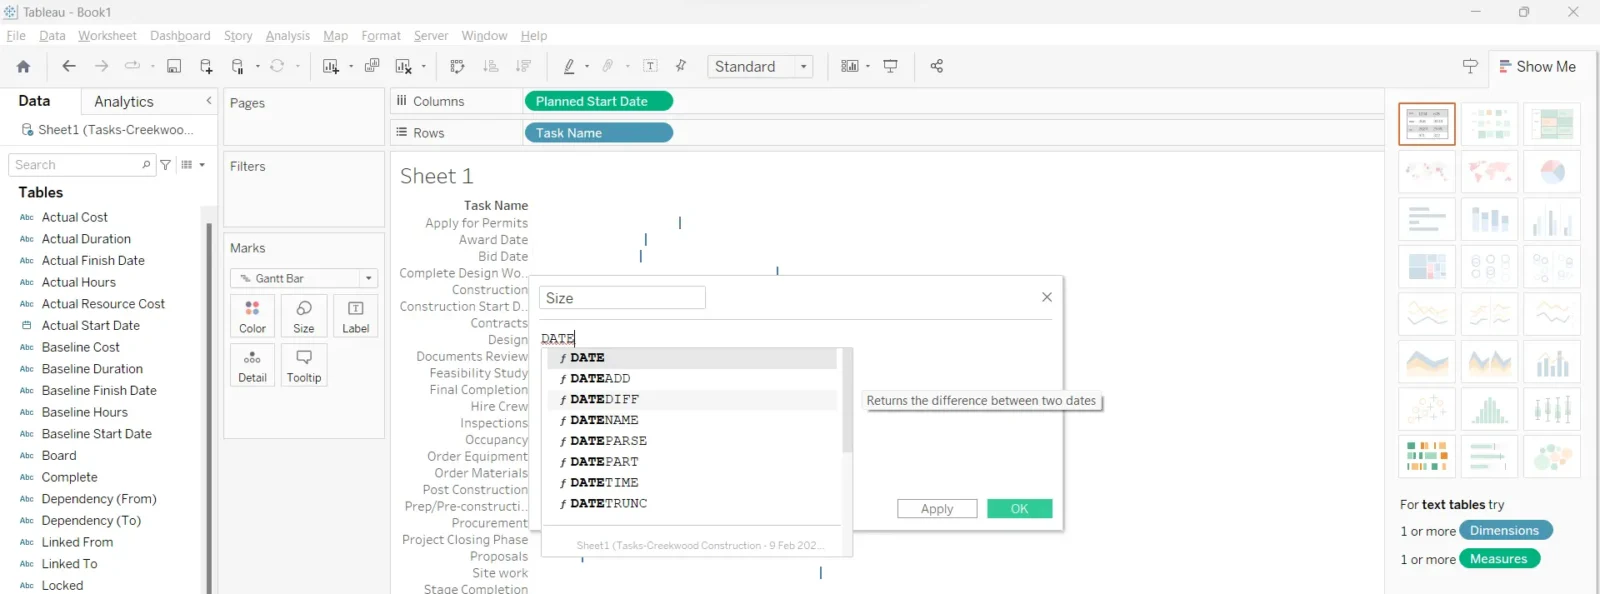Click the Size marks card button
The image size is (1600, 594).
(304, 316)
